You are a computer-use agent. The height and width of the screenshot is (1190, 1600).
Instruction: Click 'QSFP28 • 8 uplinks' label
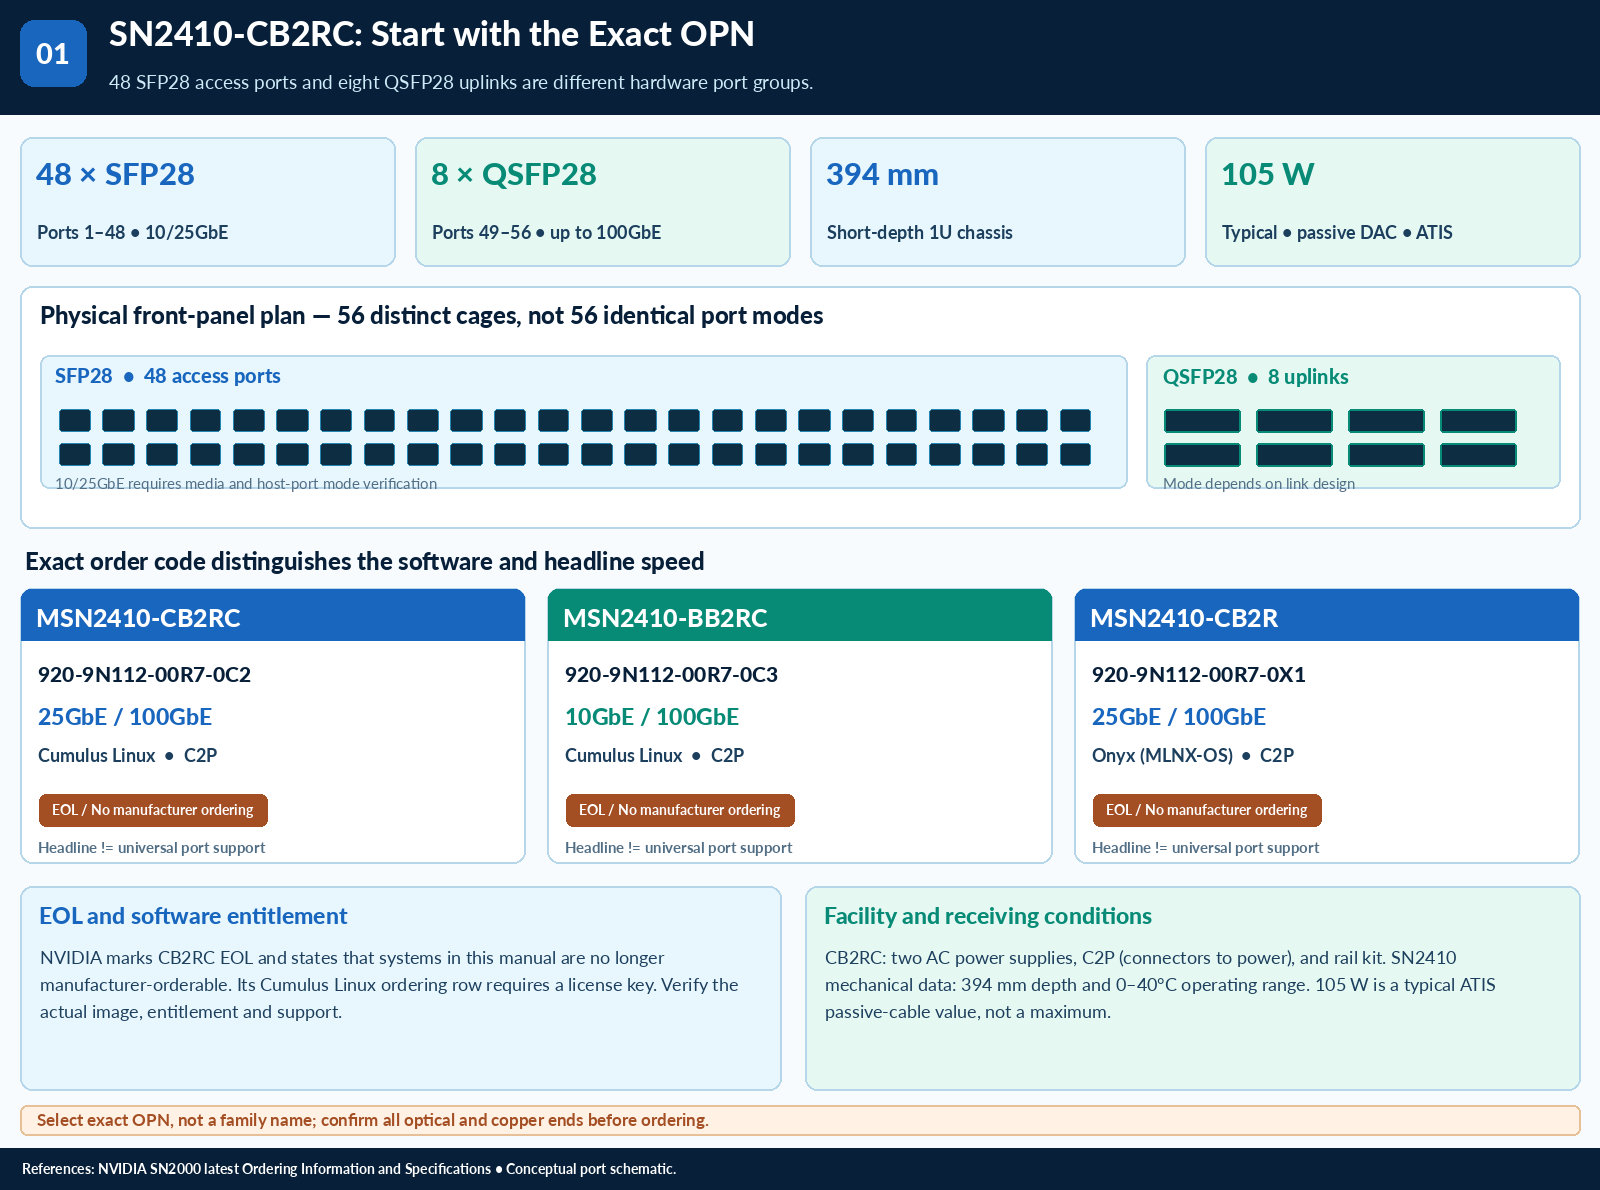click(x=1255, y=377)
